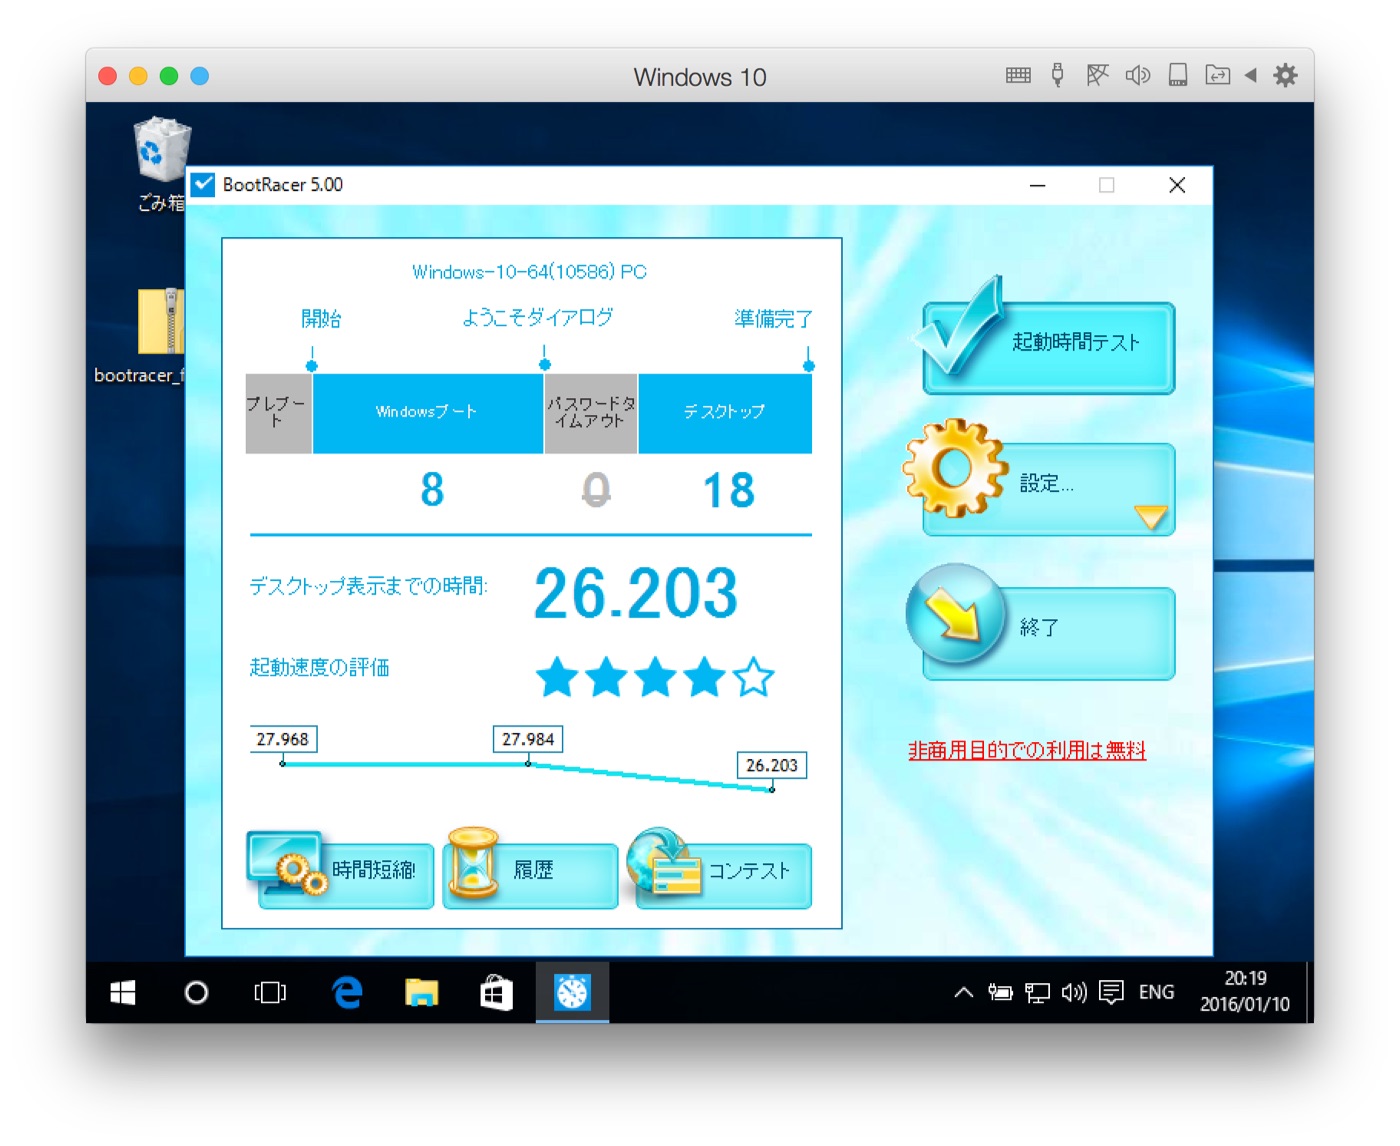The width and height of the screenshot is (1400, 1146).
Task: Click the boot speed star rating
Action: (x=654, y=677)
